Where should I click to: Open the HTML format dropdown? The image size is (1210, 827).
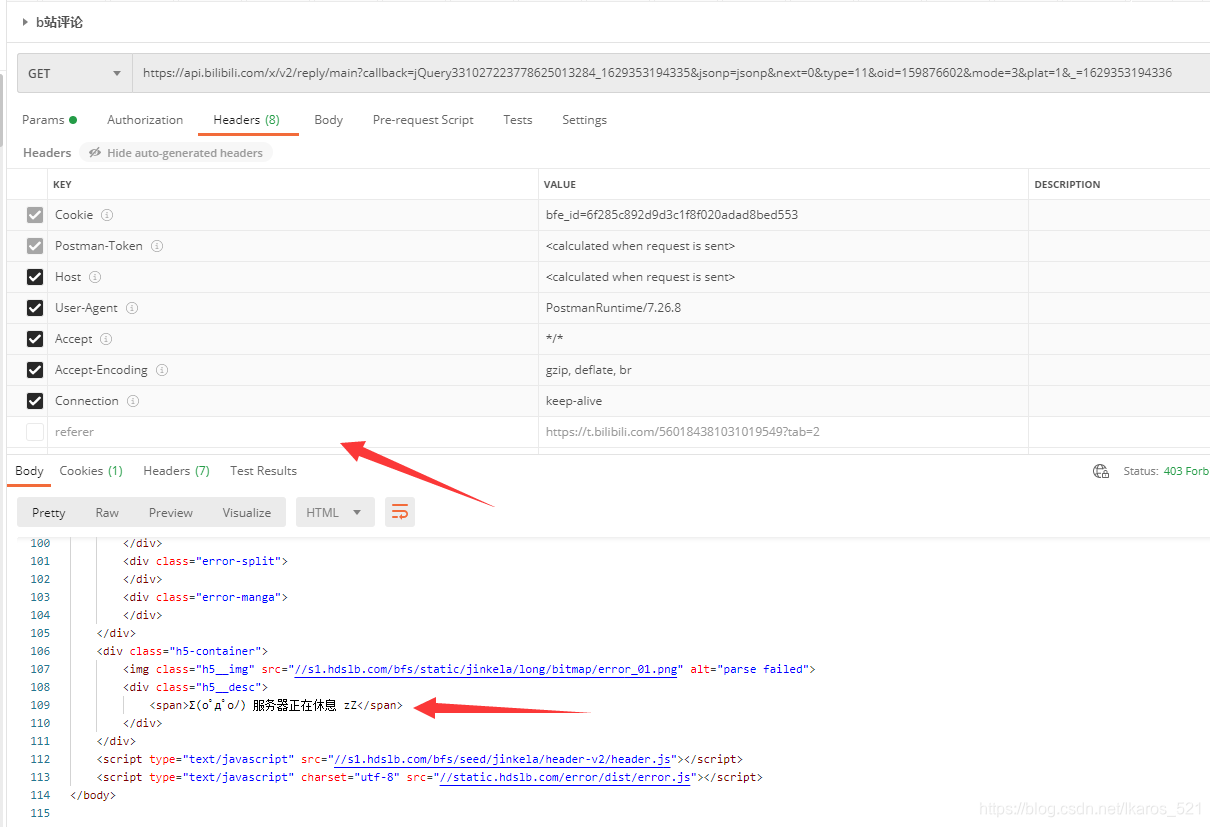tap(335, 512)
